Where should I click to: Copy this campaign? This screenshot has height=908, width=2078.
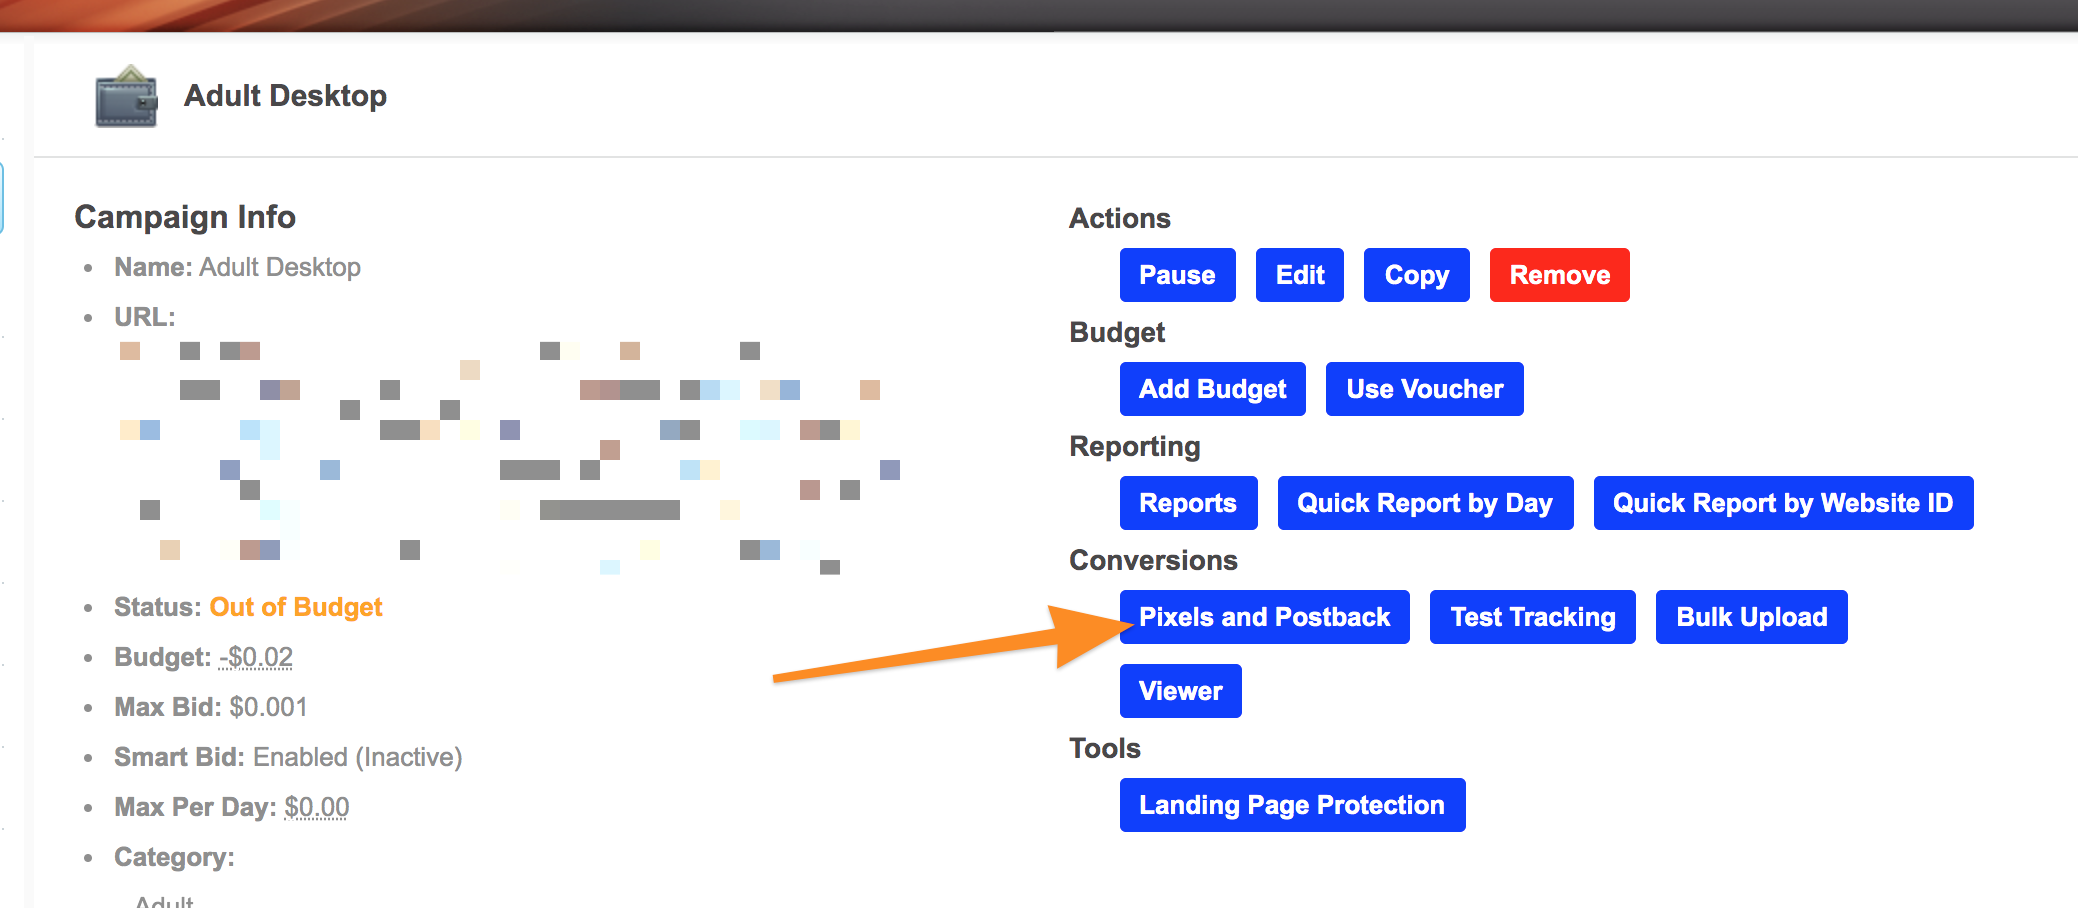coord(1416,275)
